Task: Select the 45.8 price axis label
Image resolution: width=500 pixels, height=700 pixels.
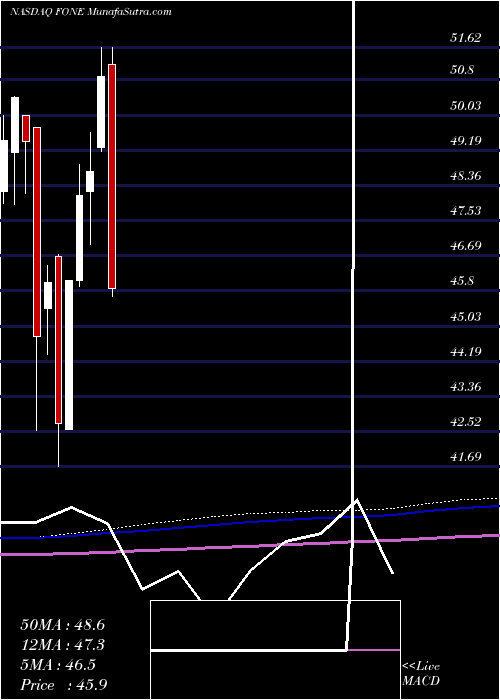Action: 463,281
